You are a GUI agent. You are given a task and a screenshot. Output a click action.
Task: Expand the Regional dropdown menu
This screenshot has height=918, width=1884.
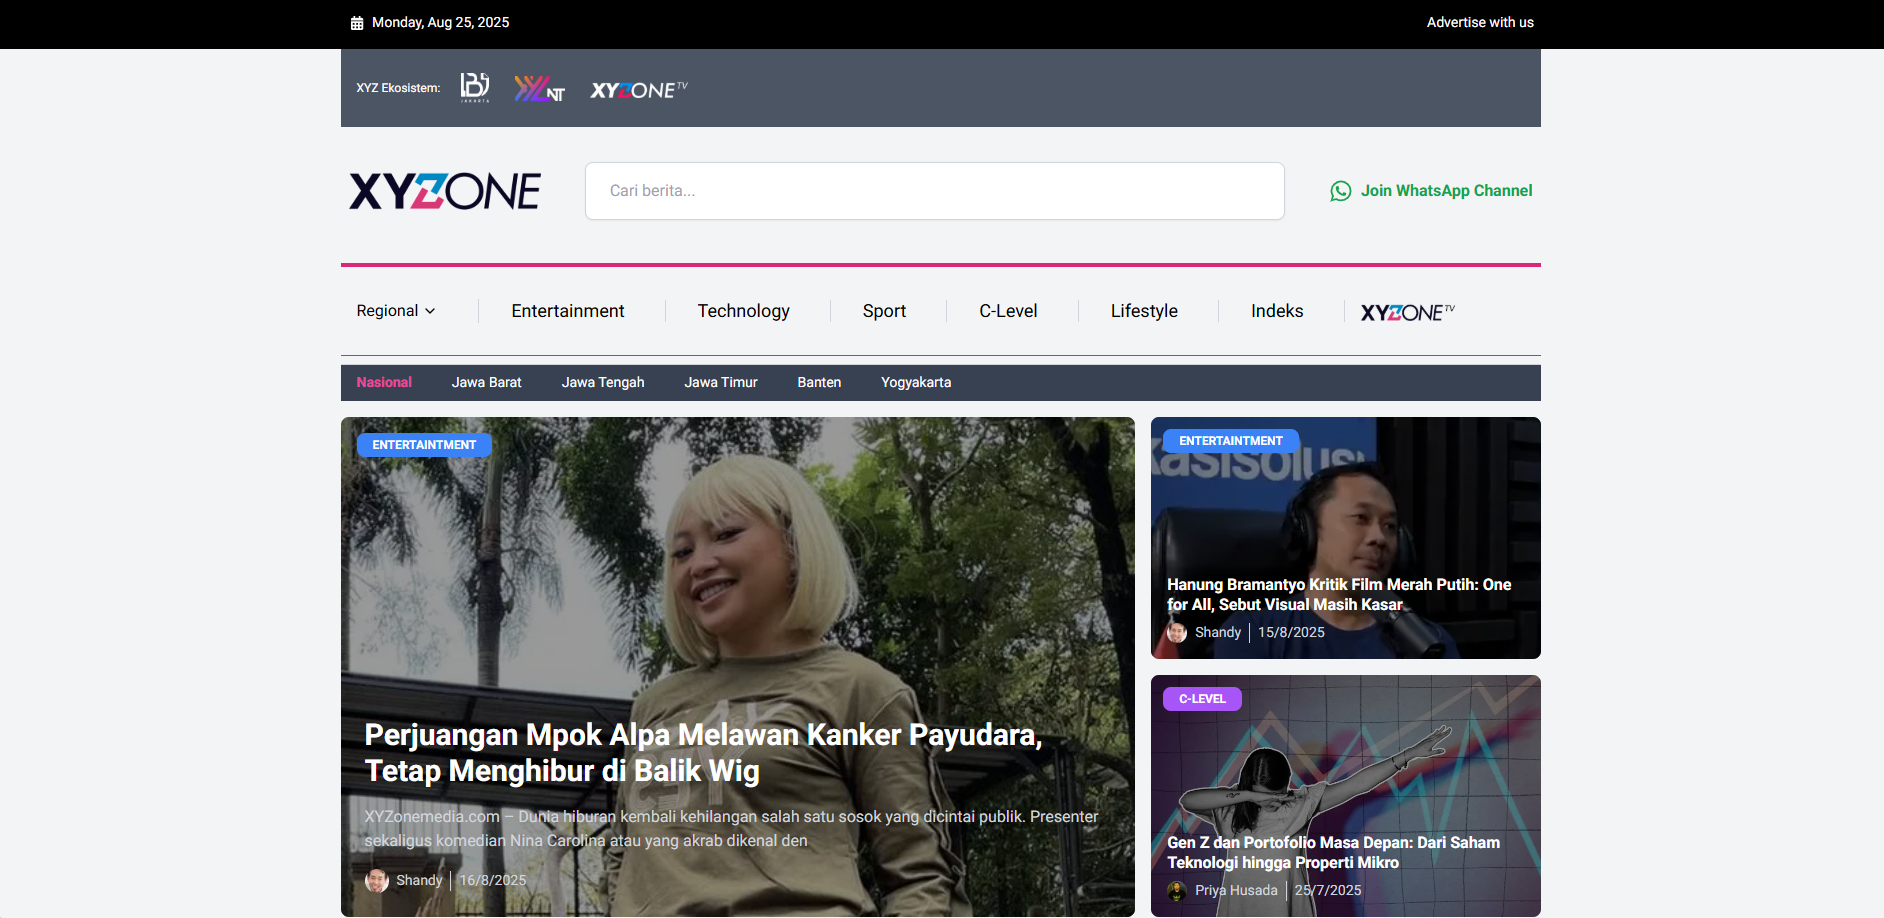[394, 311]
